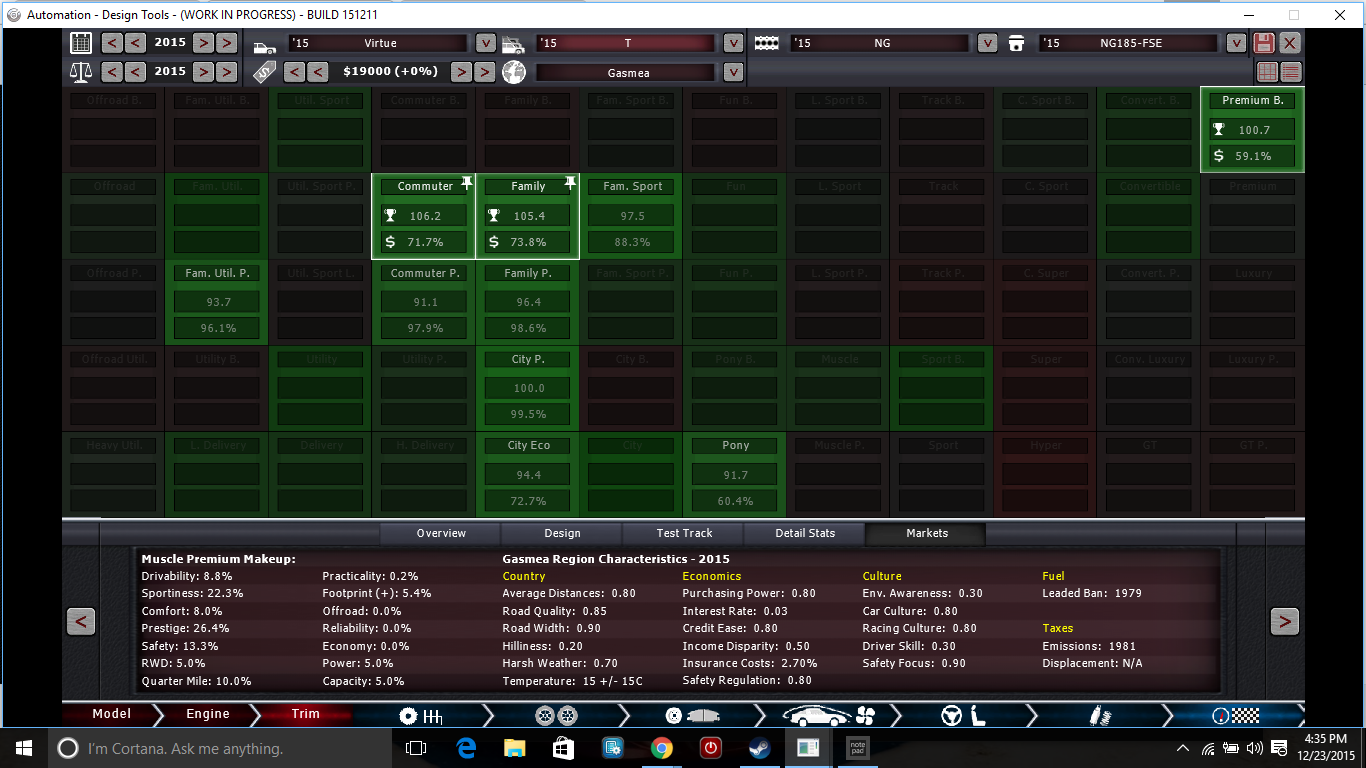Screen dimensions: 1366x768
Task: Show next market details with right arrow
Action: (1285, 621)
